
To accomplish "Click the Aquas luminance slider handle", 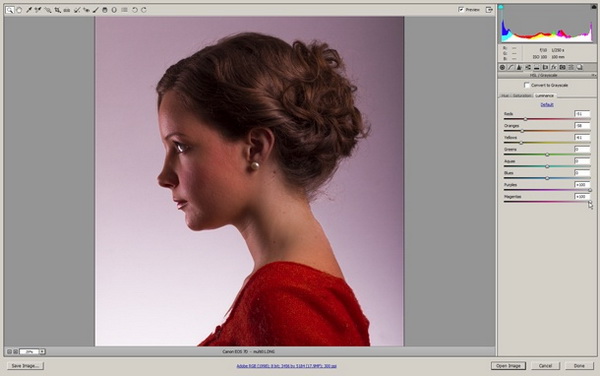I will (547, 166).
